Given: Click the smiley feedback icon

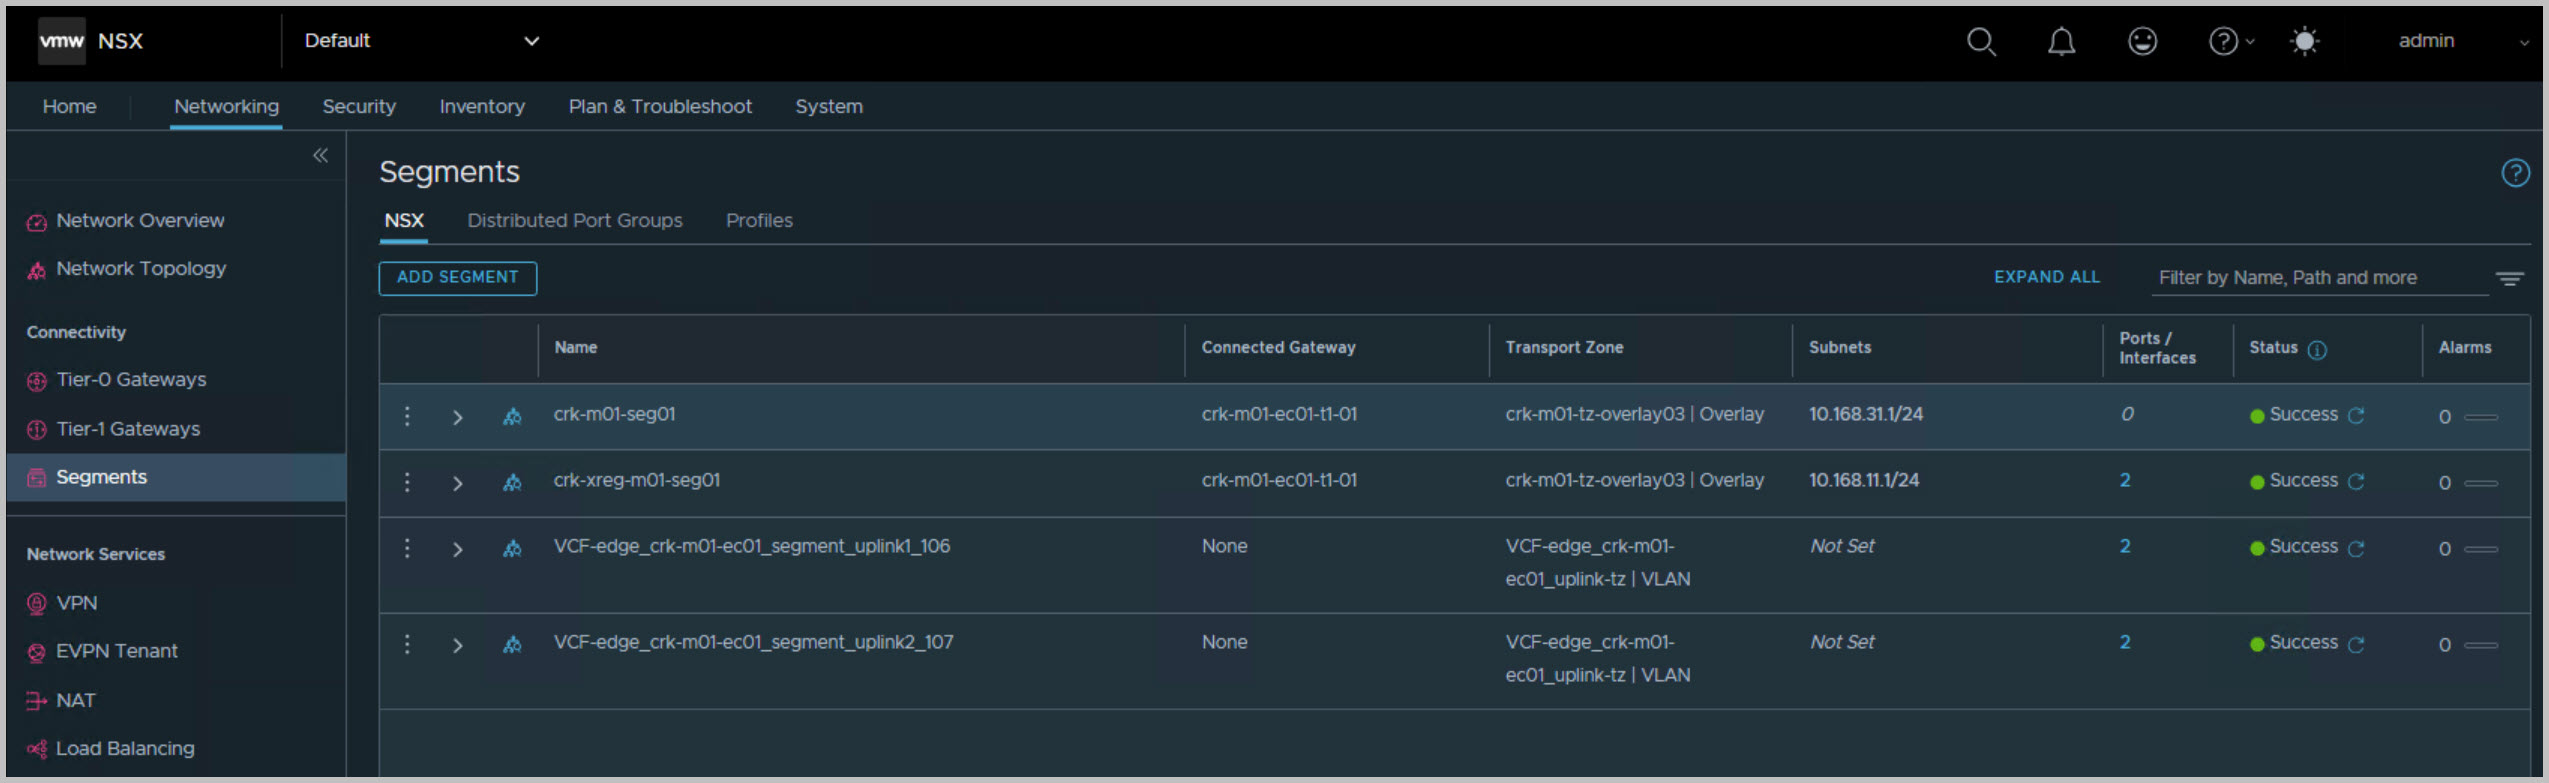Looking at the screenshot, I should (2142, 42).
